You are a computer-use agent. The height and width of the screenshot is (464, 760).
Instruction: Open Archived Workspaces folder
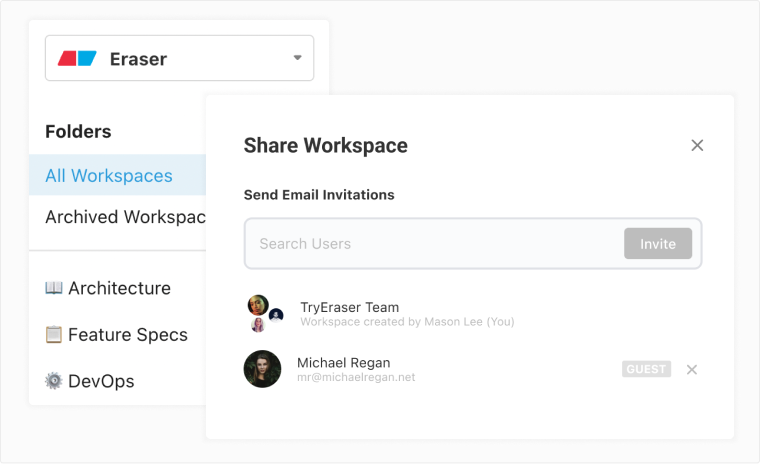[124, 217]
